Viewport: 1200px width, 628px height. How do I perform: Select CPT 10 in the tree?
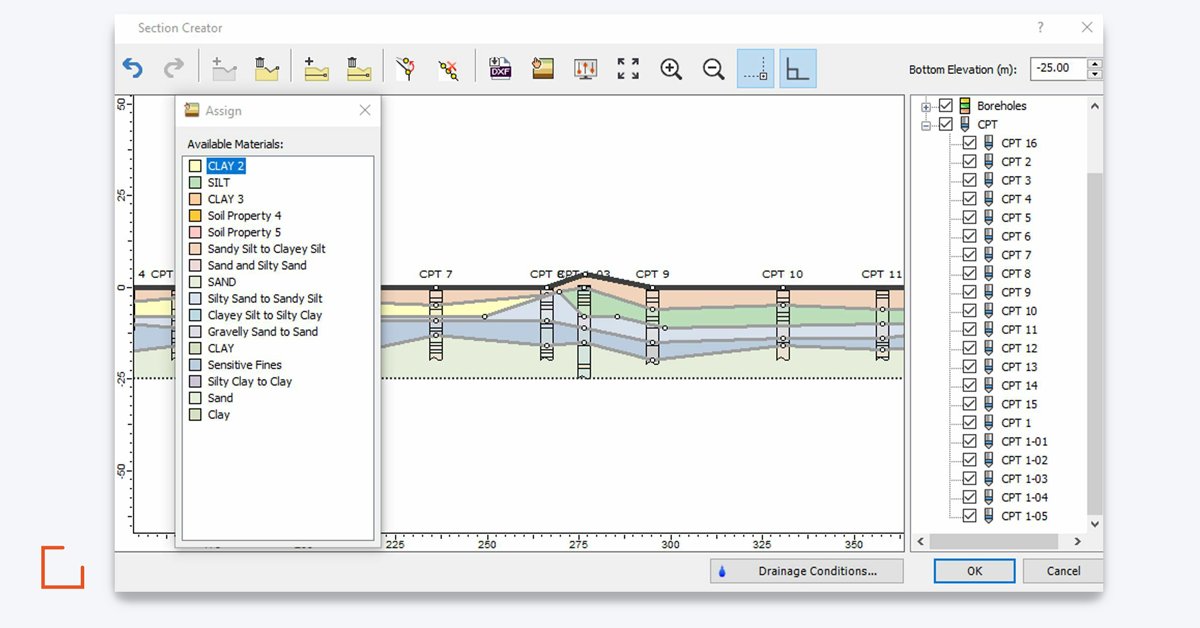[1019, 311]
